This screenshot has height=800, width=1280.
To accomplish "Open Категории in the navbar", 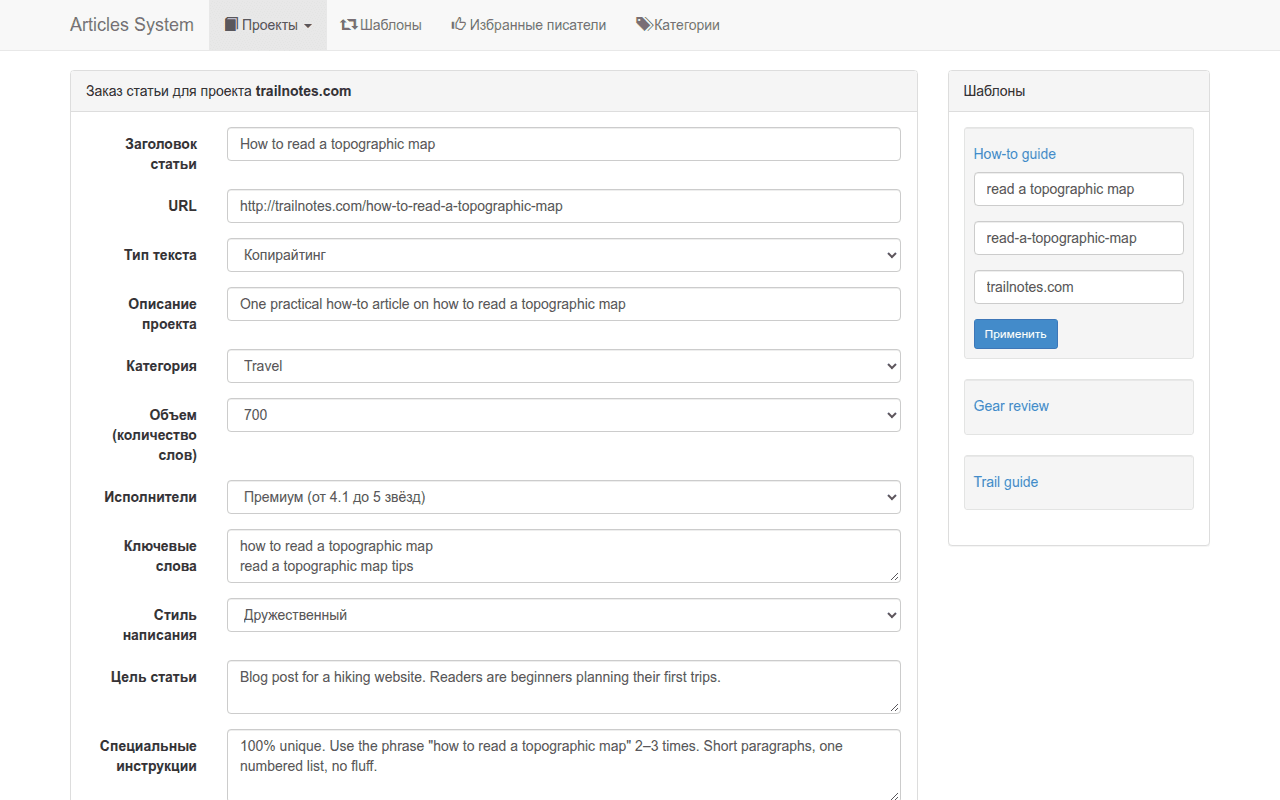I will click(678, 25).
